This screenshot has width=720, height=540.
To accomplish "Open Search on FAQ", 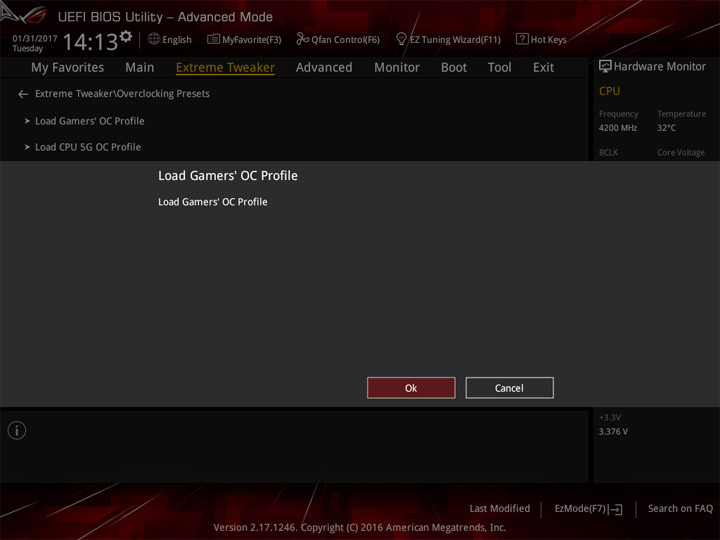I will pos(680,508).
